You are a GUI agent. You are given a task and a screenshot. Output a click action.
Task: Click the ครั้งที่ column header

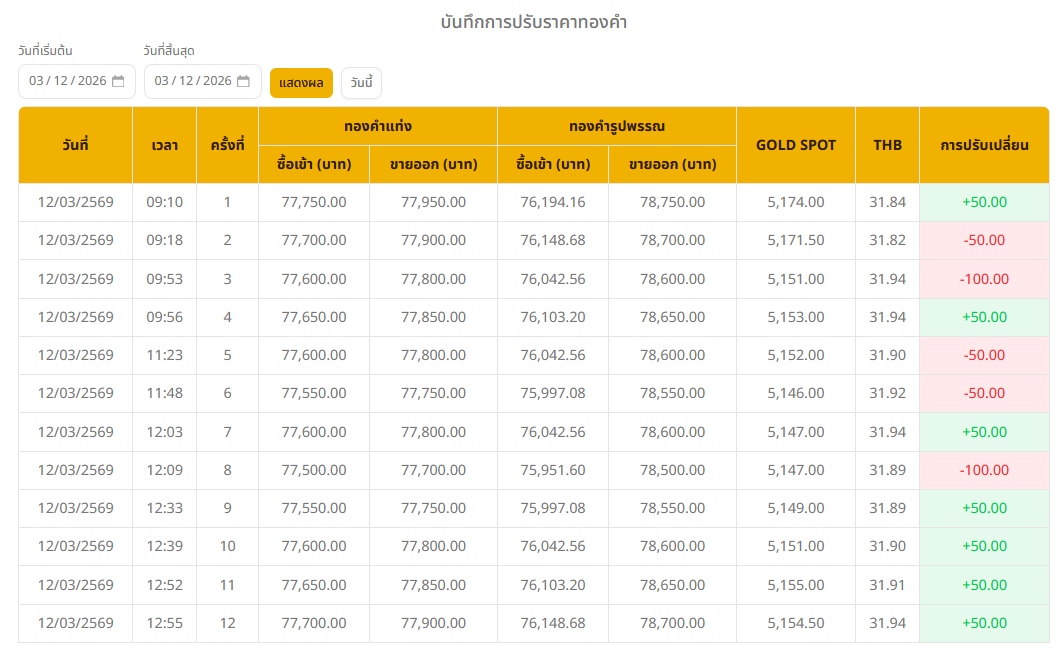(x=227, y=145)
